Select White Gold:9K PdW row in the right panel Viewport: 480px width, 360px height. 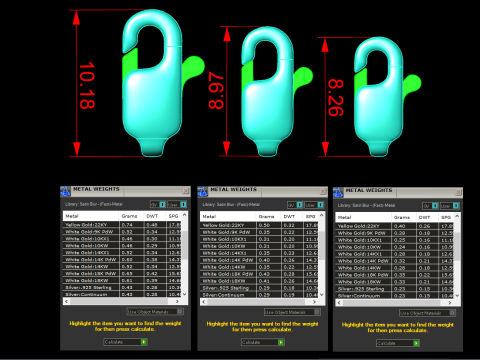[395, 233]
